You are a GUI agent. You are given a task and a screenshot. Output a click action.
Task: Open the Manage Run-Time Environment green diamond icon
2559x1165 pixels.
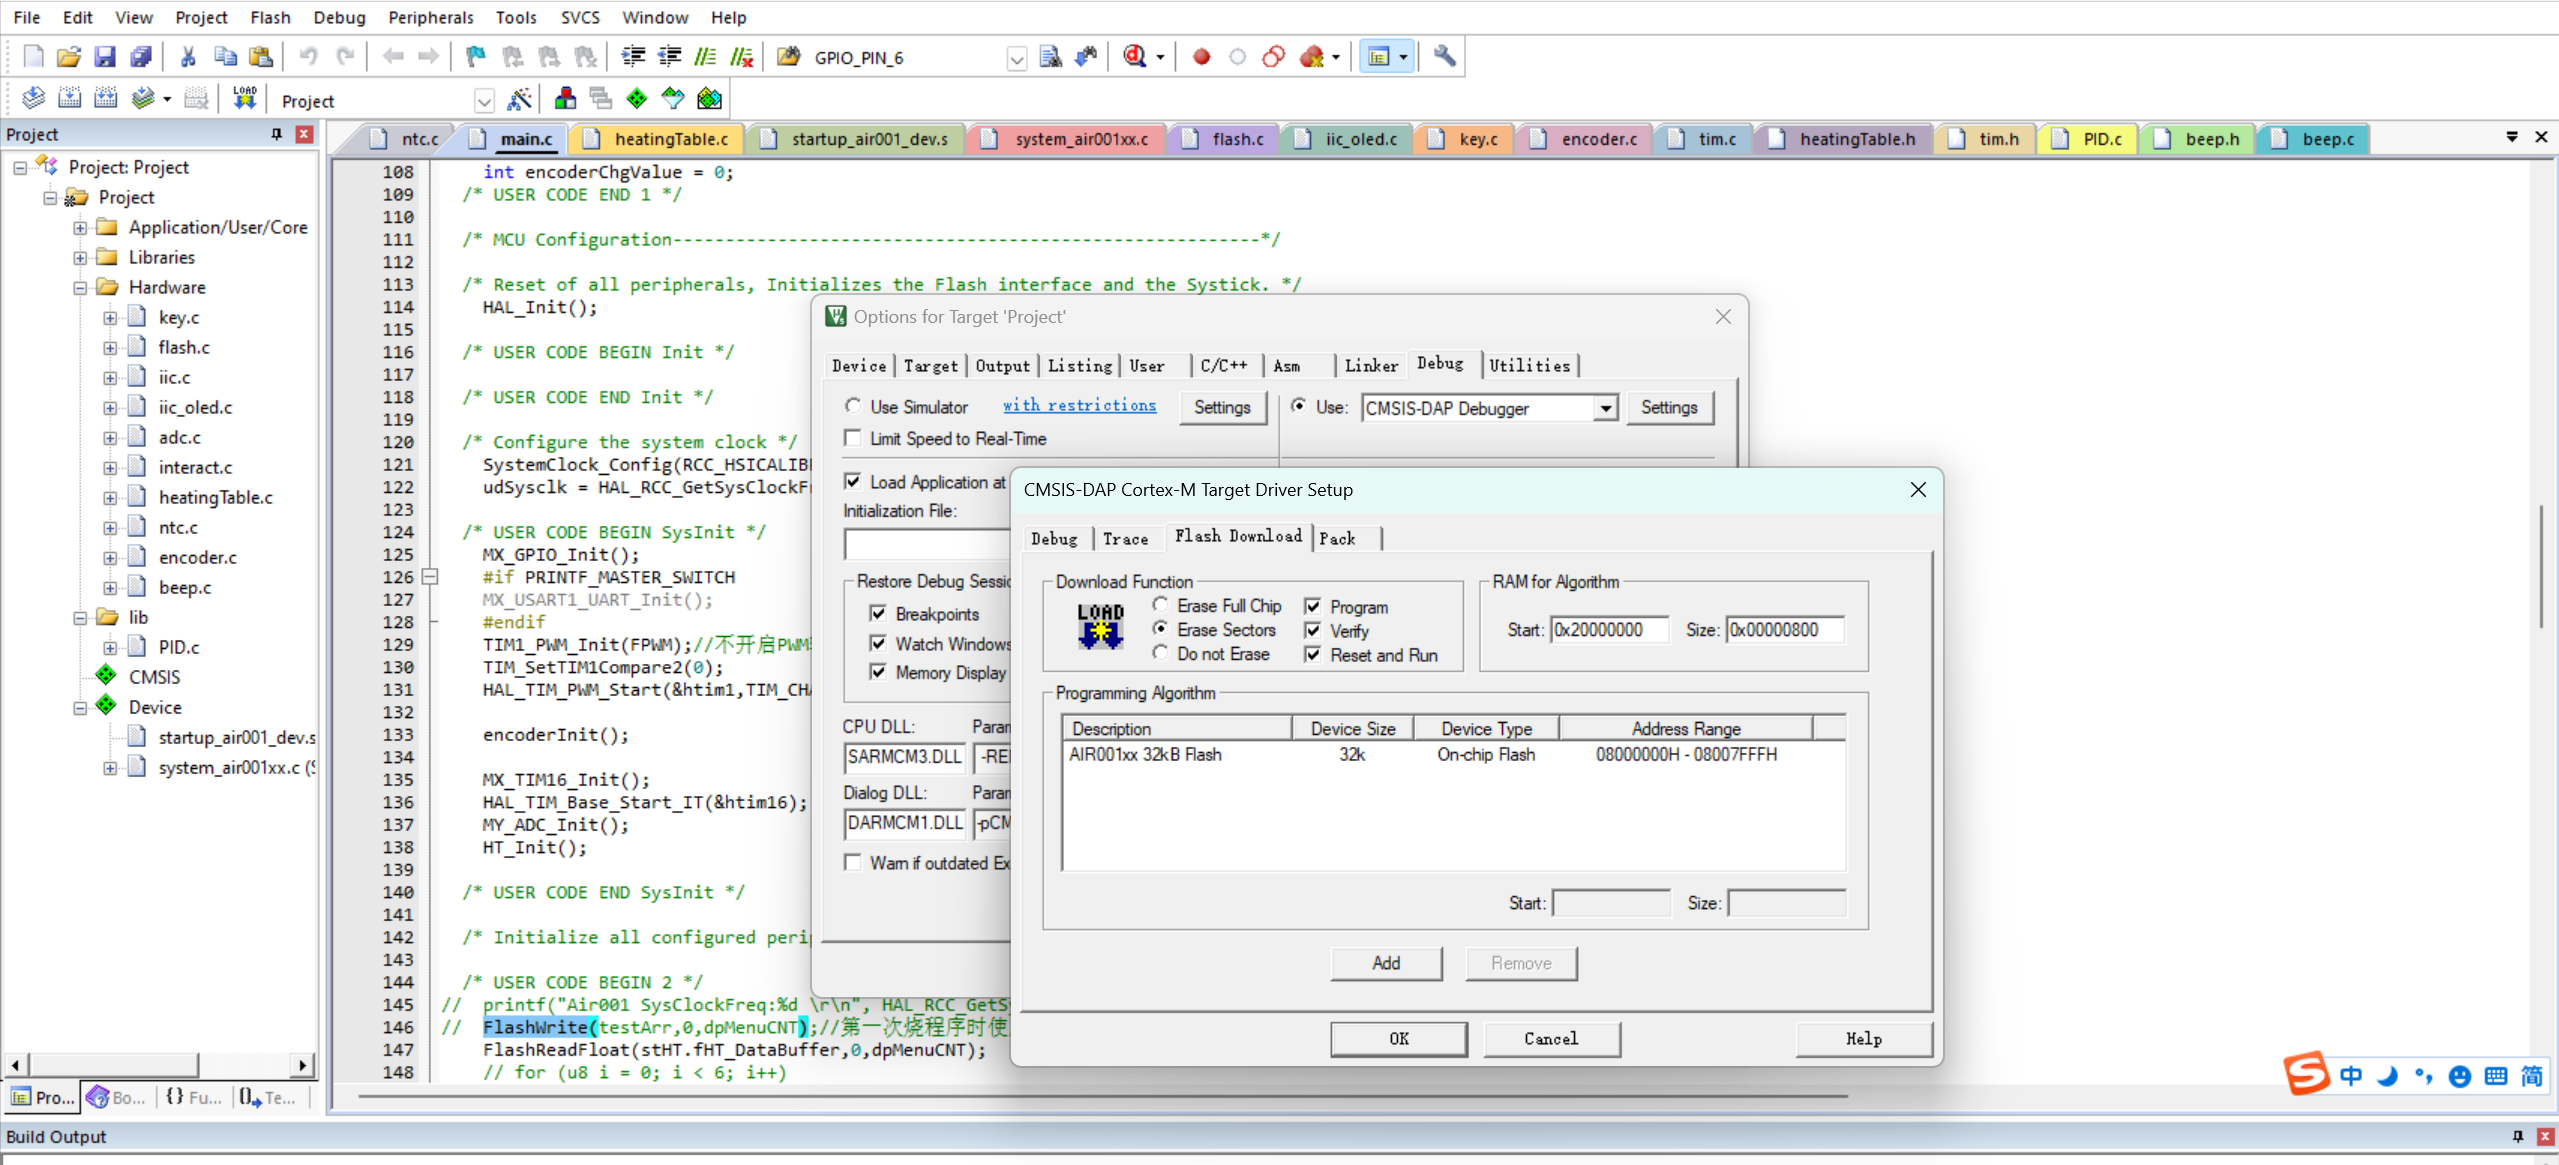(637, 98)
